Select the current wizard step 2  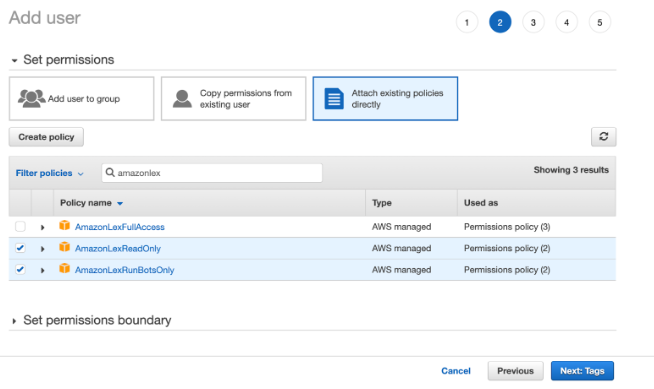pos(500,22)
